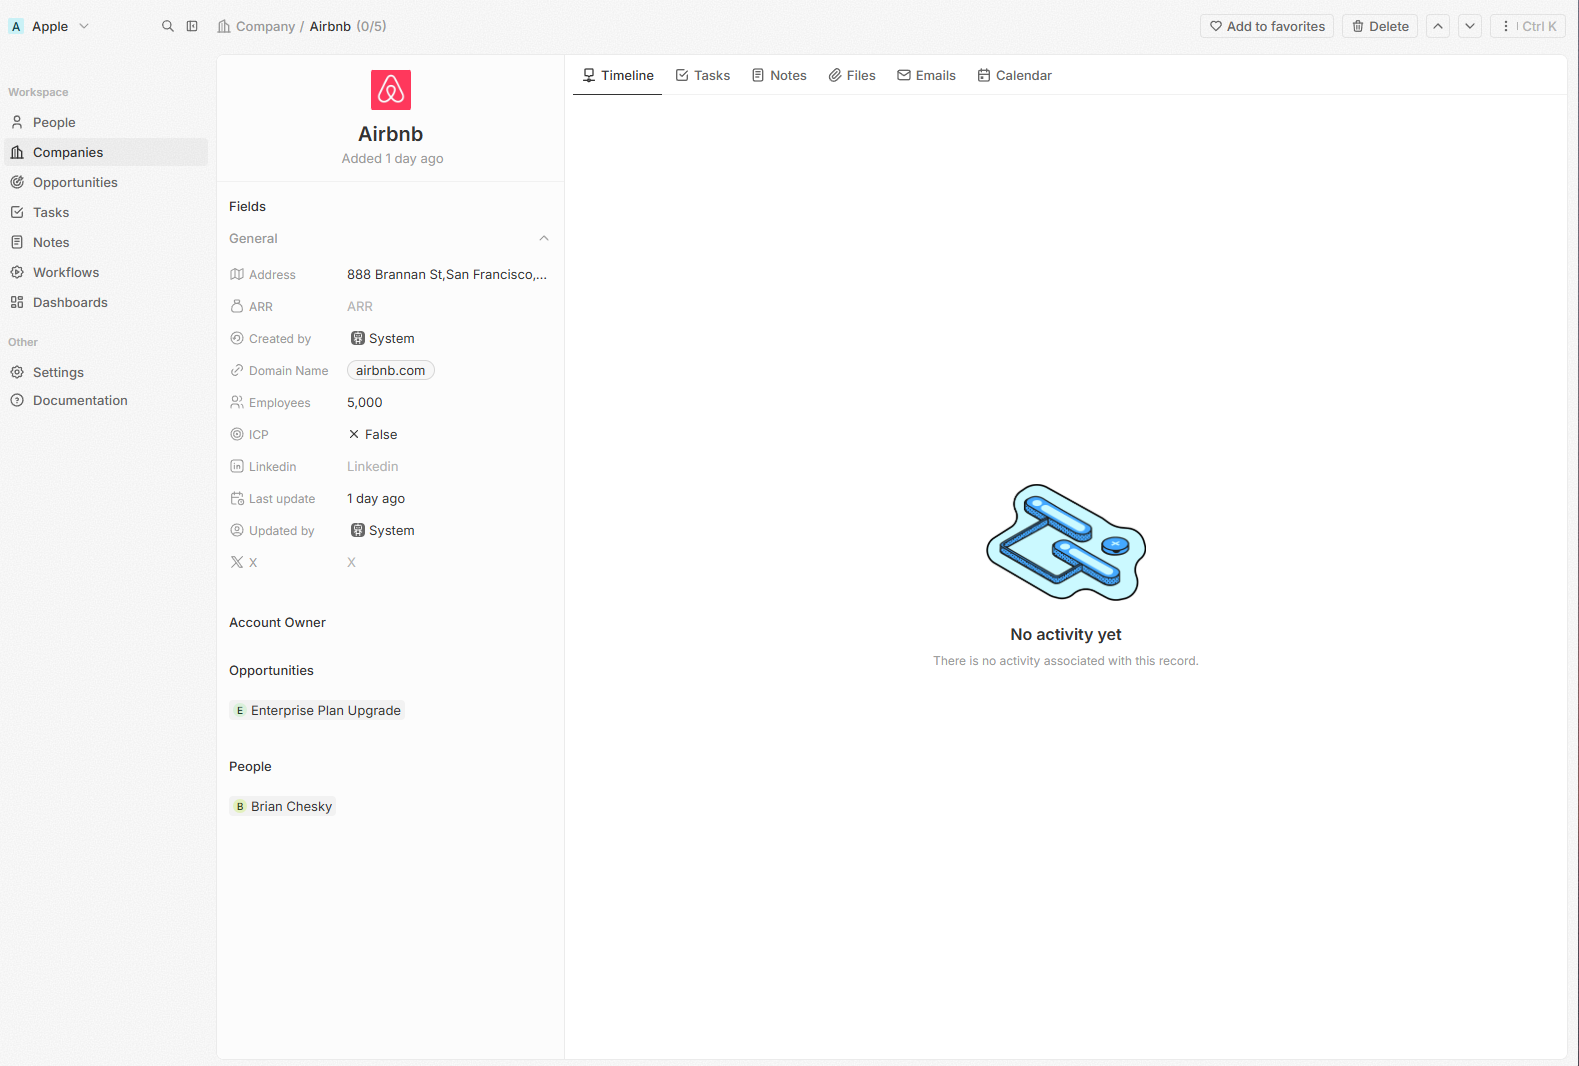Open Notes in the left sidebar
Viewport: 1579px width, 1066px height.
pos(104,242)
